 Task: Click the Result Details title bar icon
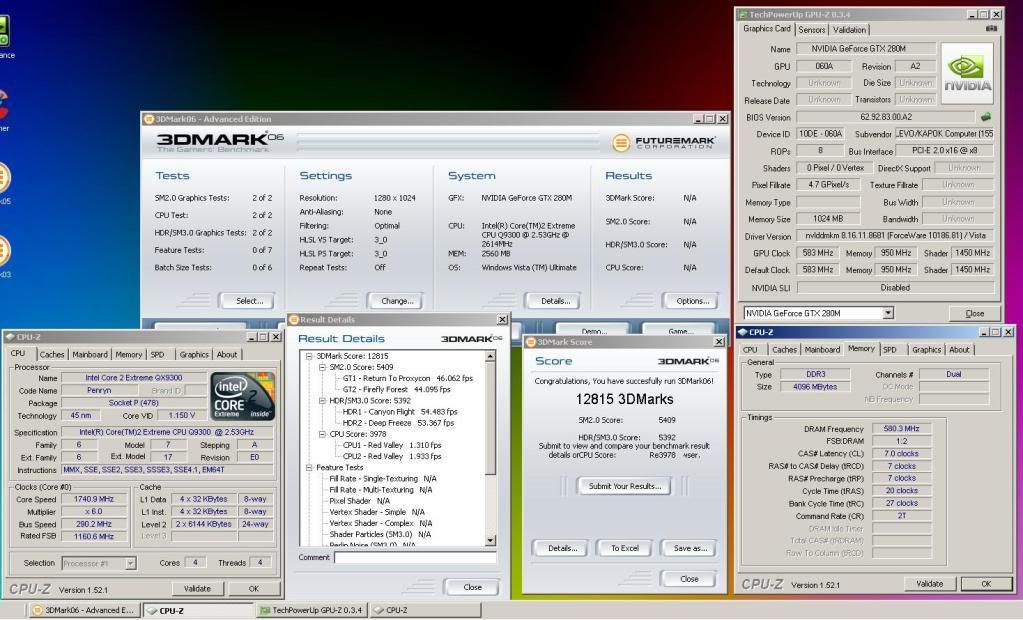pos(294,319)
